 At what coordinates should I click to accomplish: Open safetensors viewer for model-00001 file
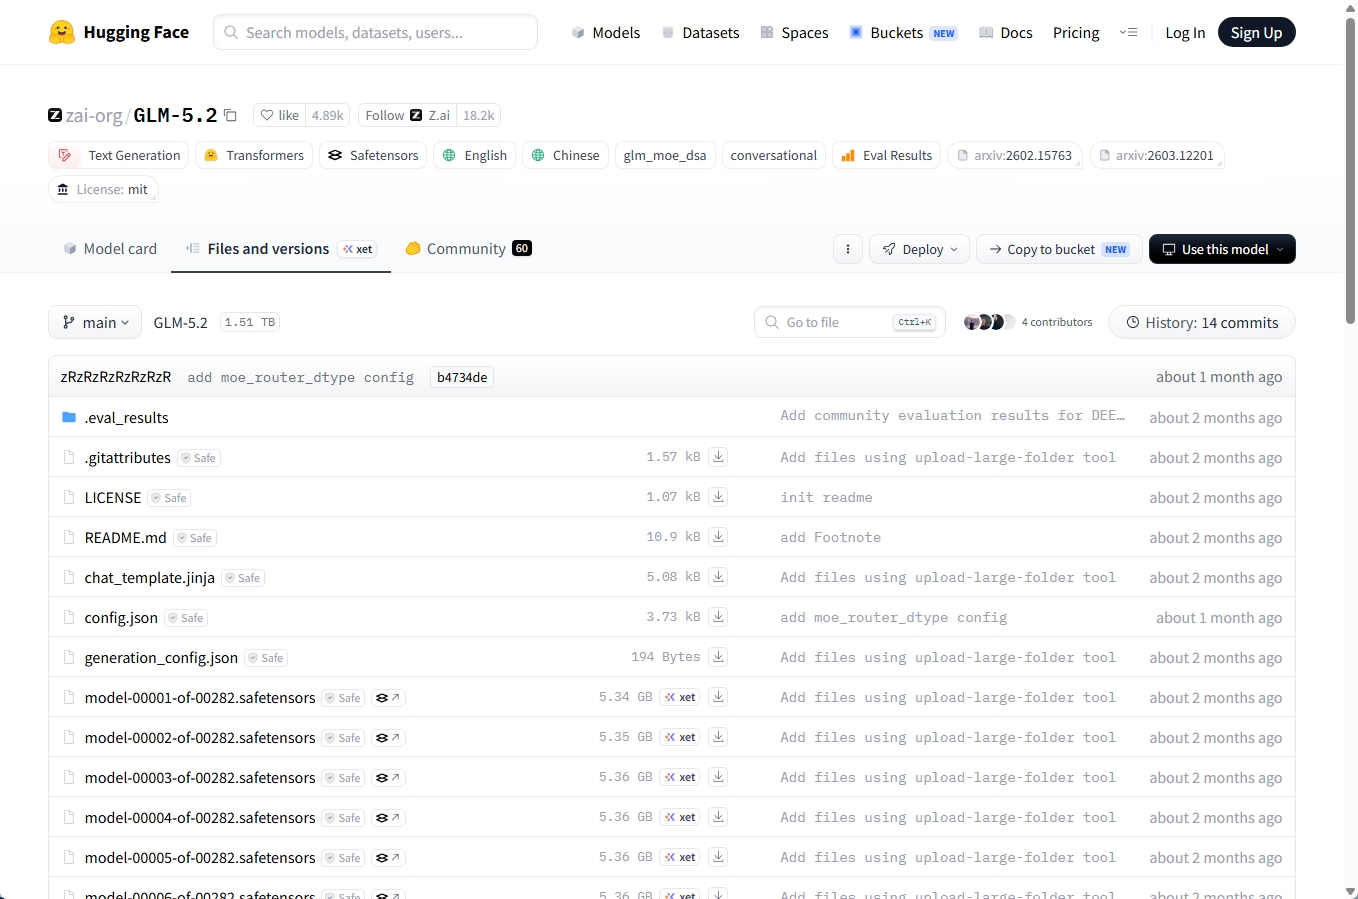388,698
